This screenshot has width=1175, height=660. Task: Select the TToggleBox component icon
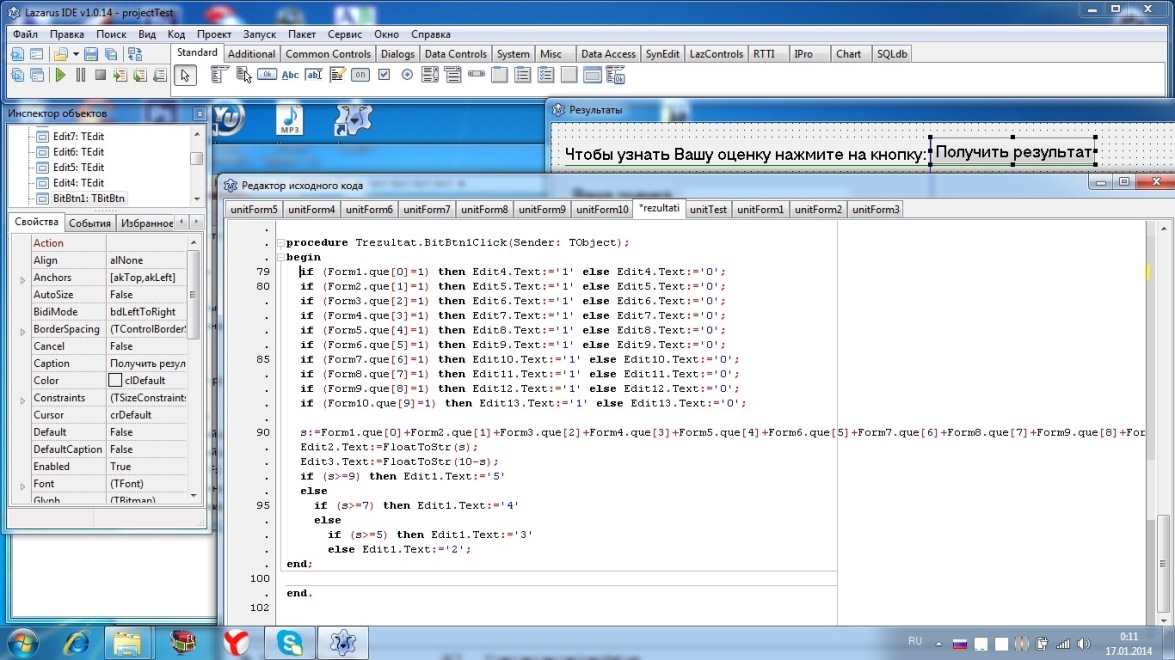click(x=360, y=75)
